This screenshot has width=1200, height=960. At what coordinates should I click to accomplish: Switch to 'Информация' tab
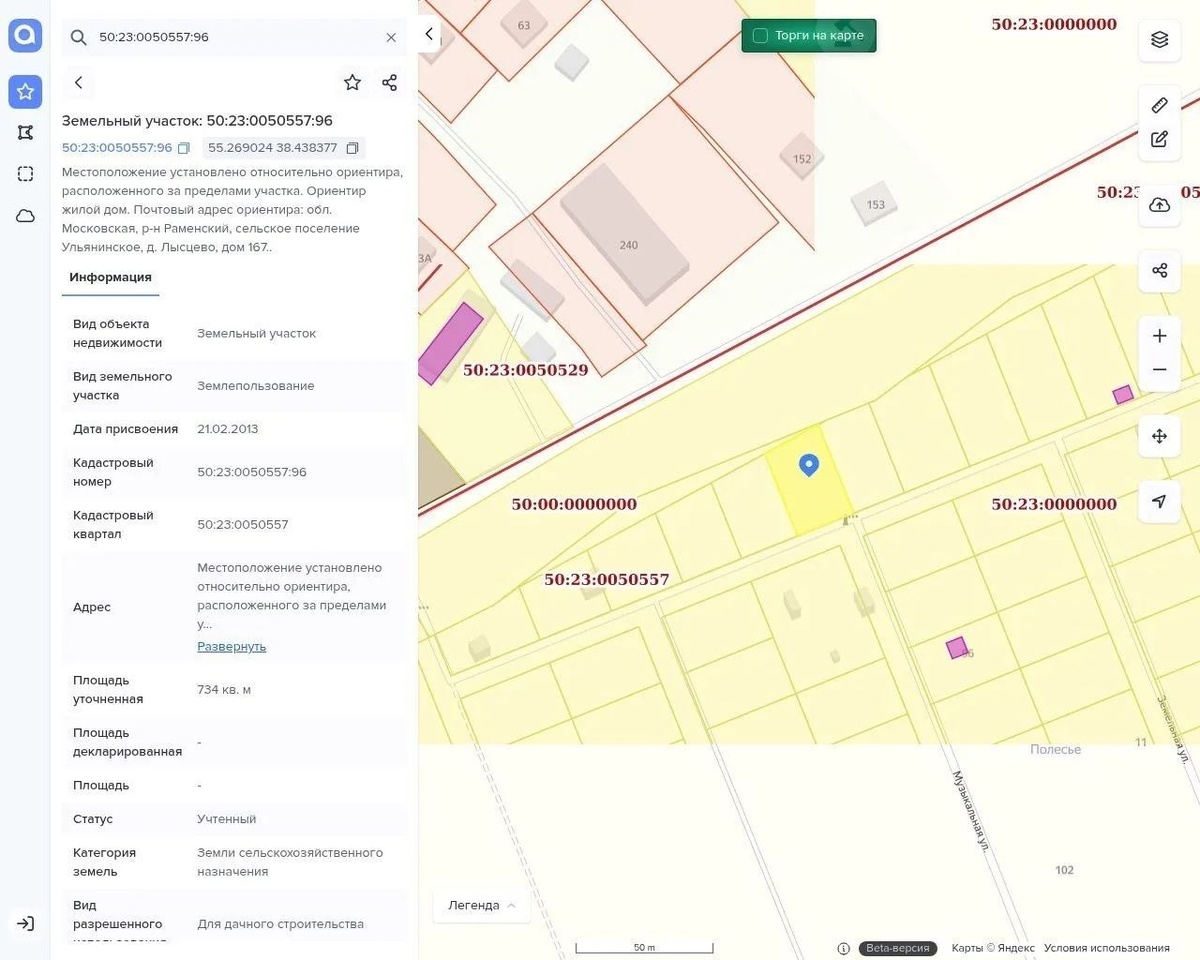pyautogui.click(x=110, y=277)
